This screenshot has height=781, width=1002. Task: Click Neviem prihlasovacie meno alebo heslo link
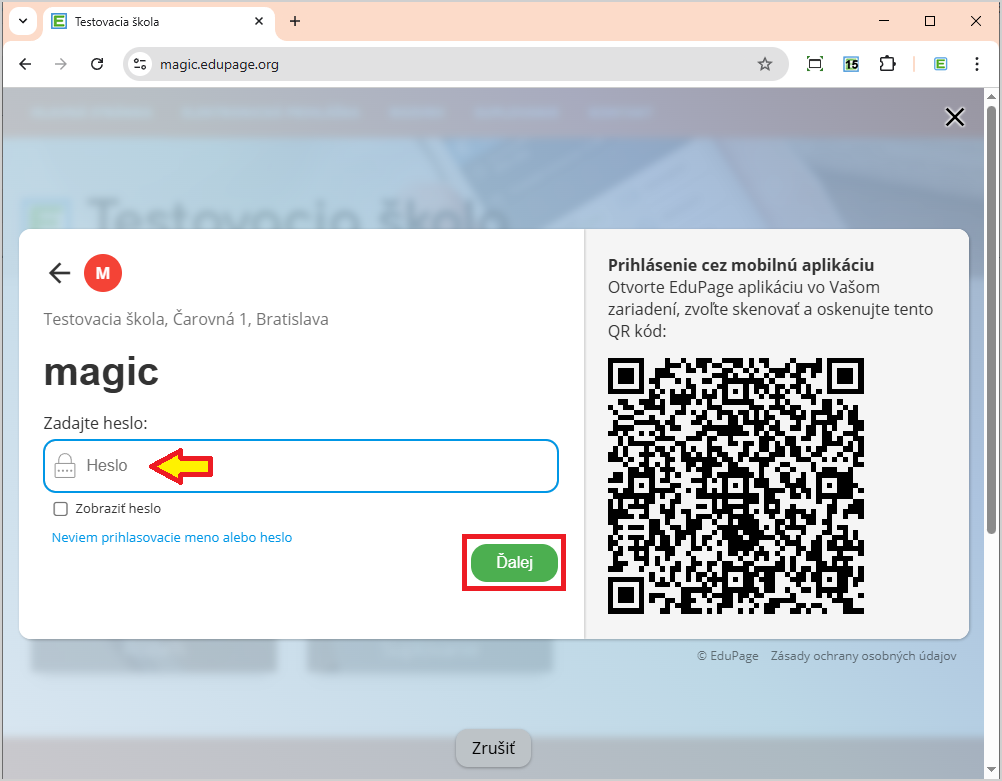[172, 538]
